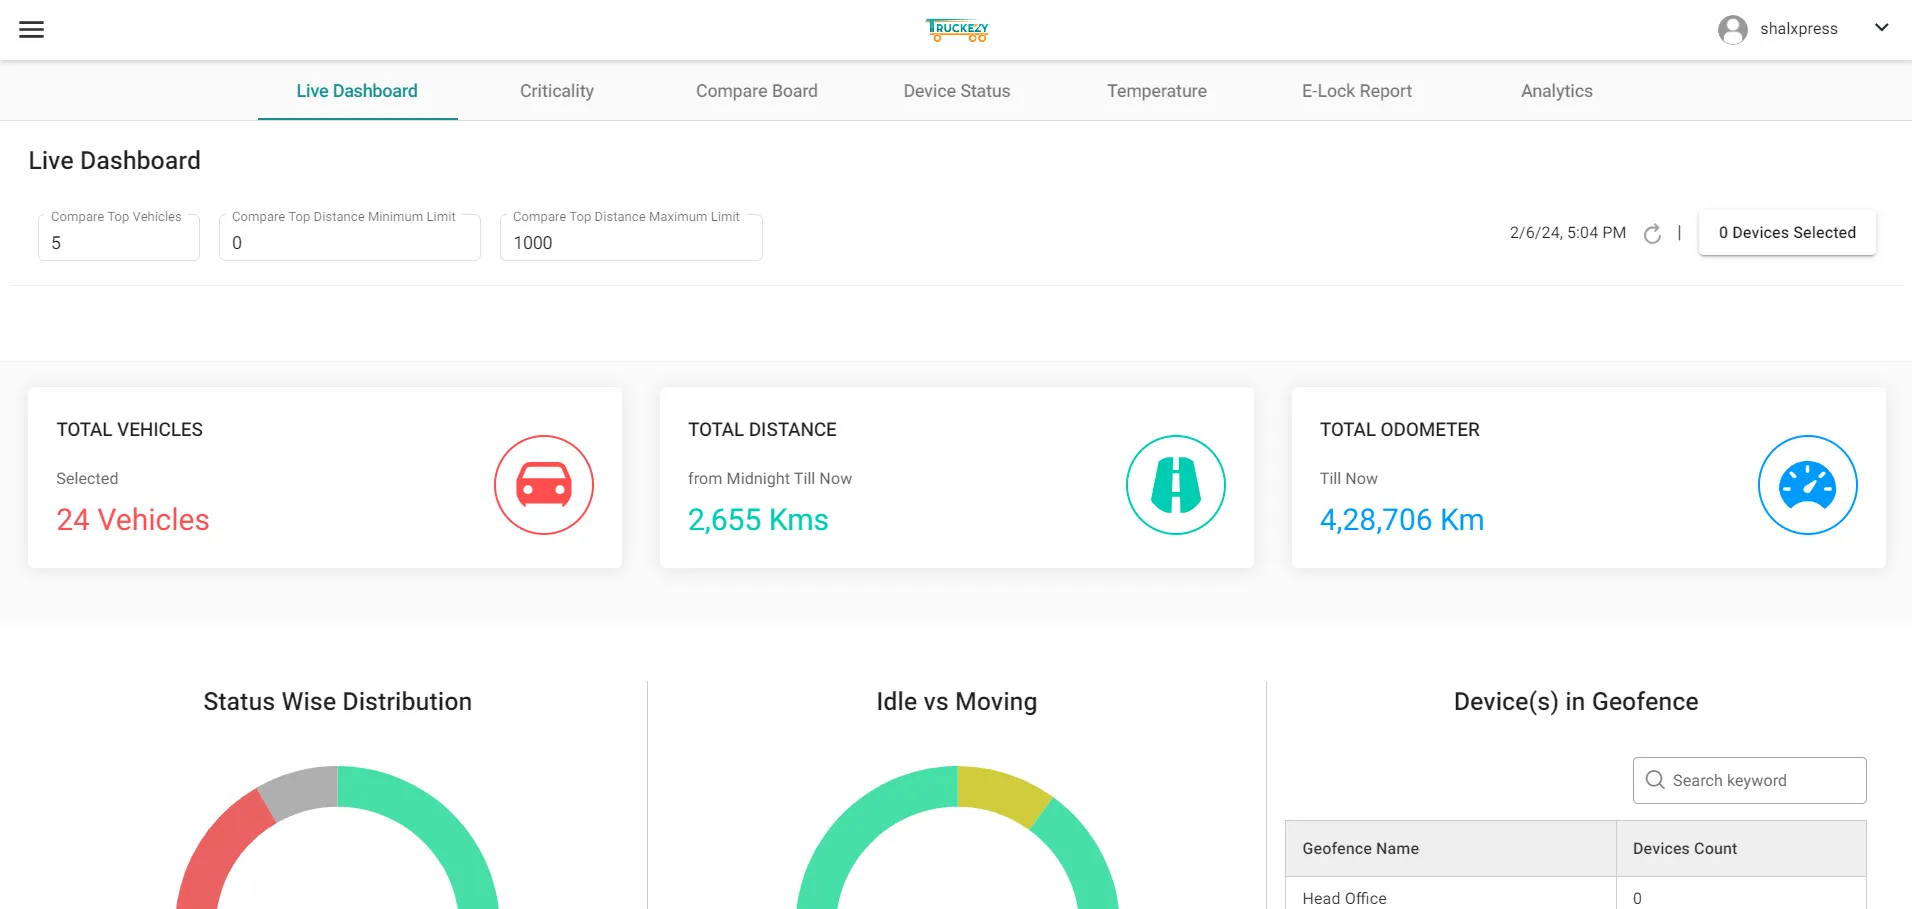Focus the Compare Top Vehicles field
Image resolution: width=1912 pixels, height=909 pixels.
pos(119,238)
